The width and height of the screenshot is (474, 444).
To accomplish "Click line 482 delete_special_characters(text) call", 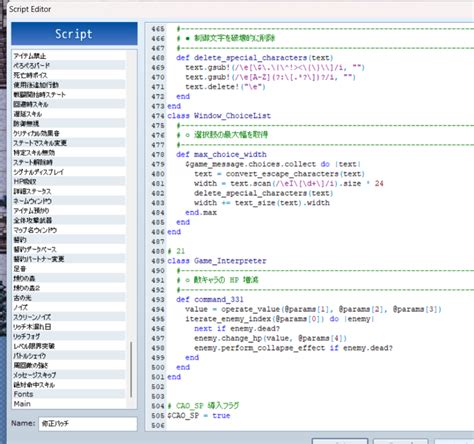I will click(x=264, y=193).
